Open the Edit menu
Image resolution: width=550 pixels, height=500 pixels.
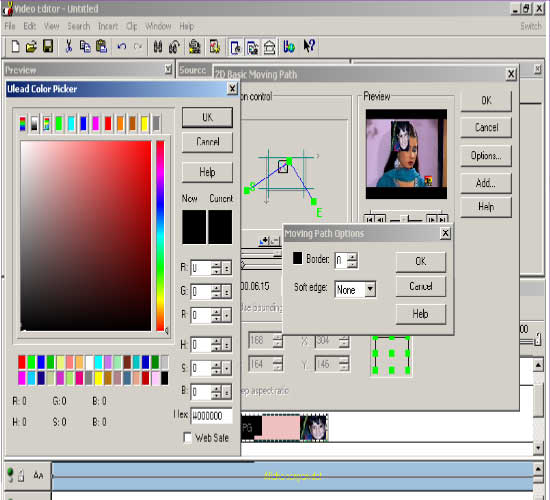[30, 26]
